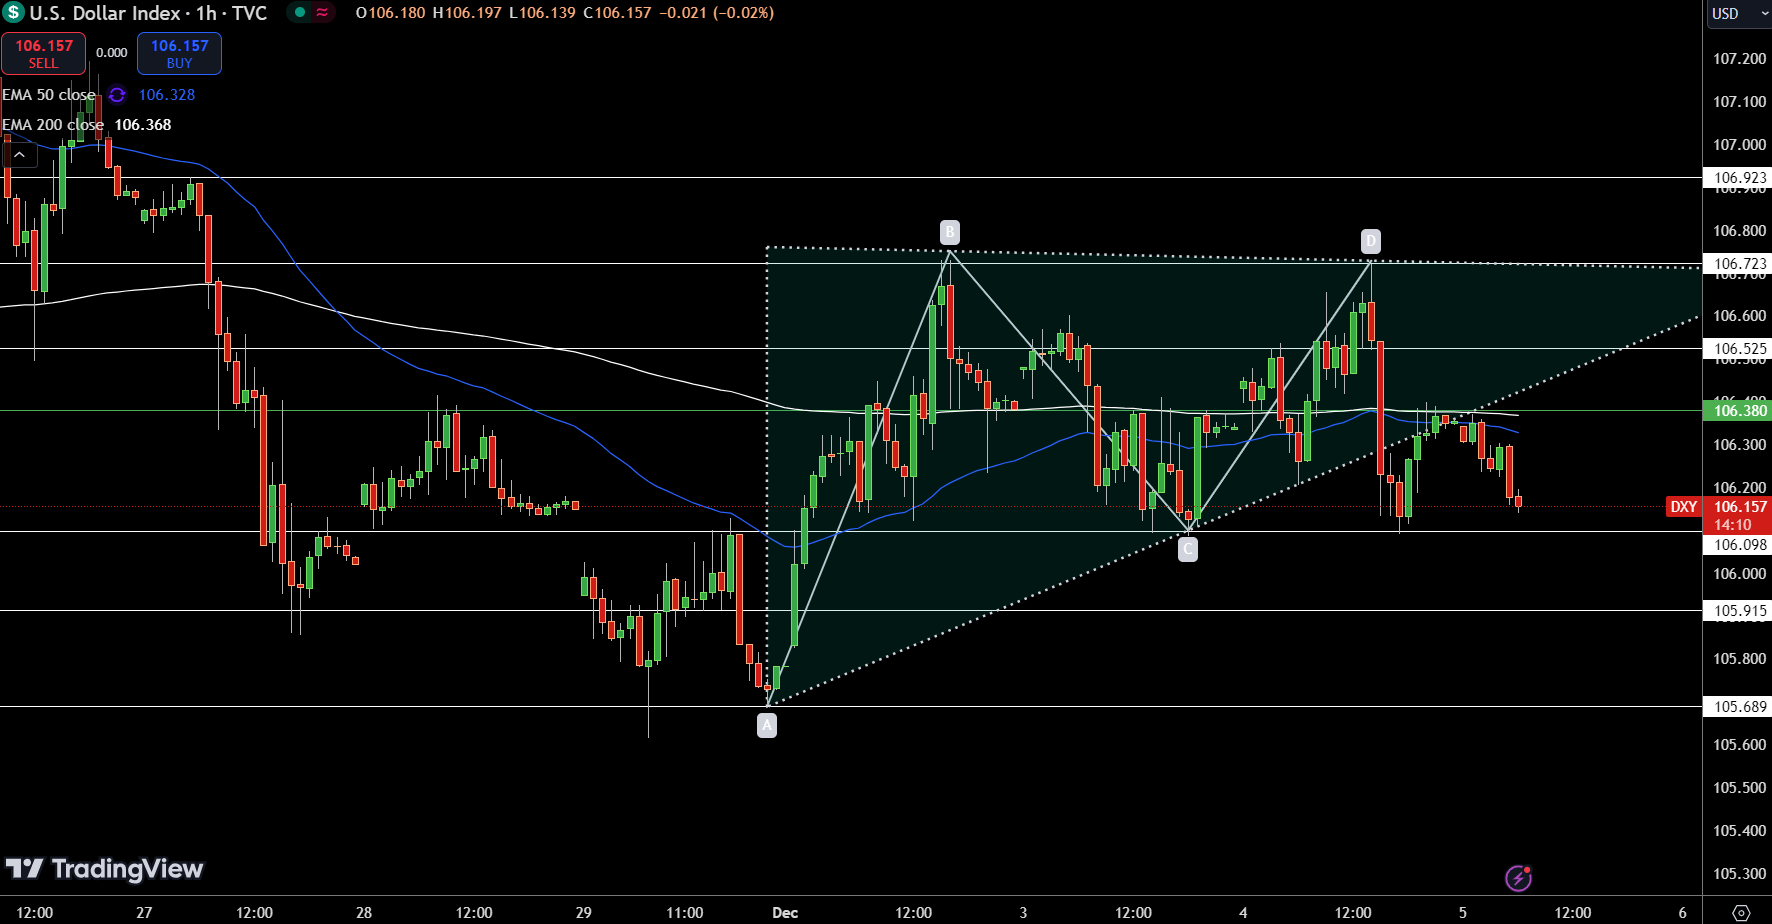Viewport: 1772px width, 924px height.
Task: Click the B point label of pattern
Action: click(950, 233)
